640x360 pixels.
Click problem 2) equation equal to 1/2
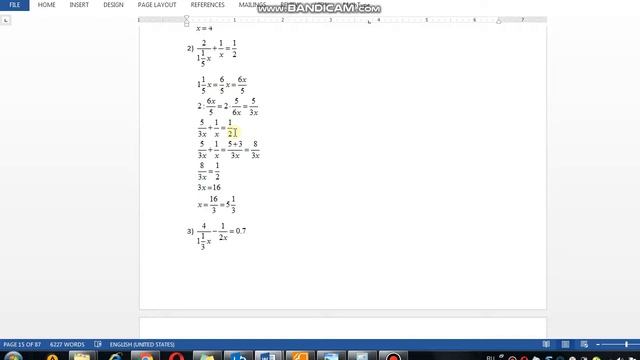[212, 52]
